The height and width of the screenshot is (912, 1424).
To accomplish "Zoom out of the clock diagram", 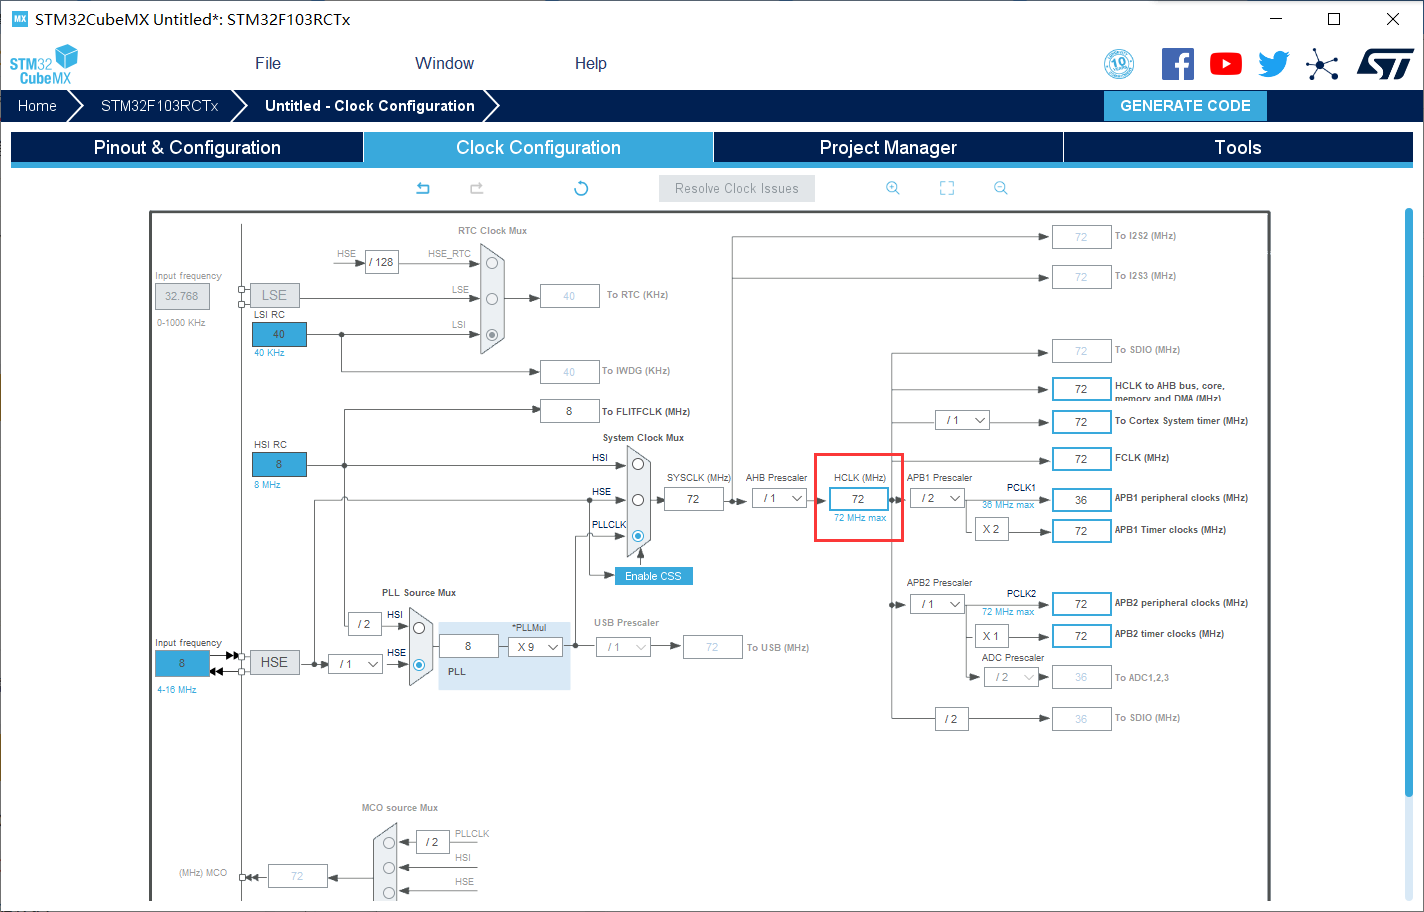I will pyautogui.click(x=1001, y=188).
